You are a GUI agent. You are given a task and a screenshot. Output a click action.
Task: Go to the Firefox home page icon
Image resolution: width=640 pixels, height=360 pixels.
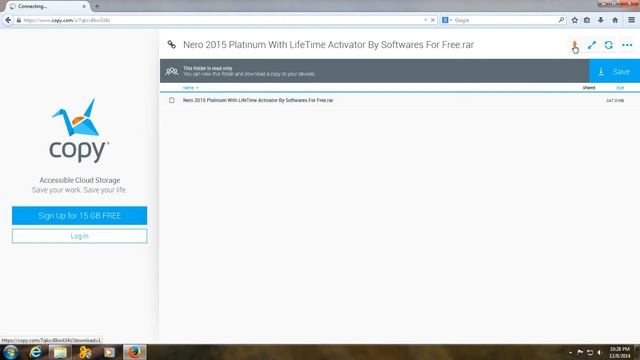point(615,20)
